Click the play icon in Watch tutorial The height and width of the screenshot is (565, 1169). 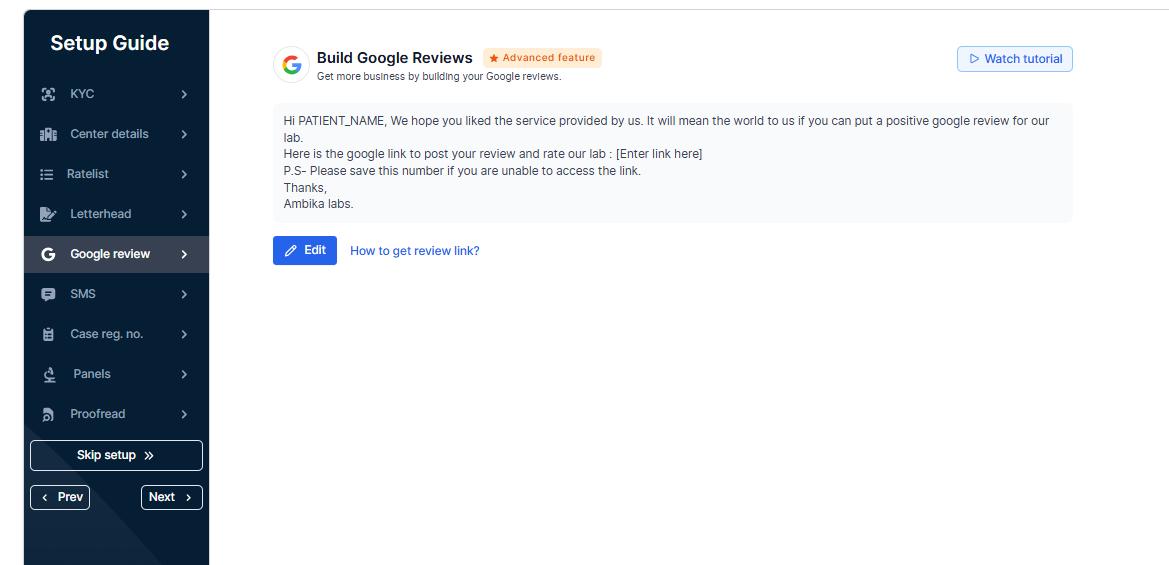tap(974, 59)
